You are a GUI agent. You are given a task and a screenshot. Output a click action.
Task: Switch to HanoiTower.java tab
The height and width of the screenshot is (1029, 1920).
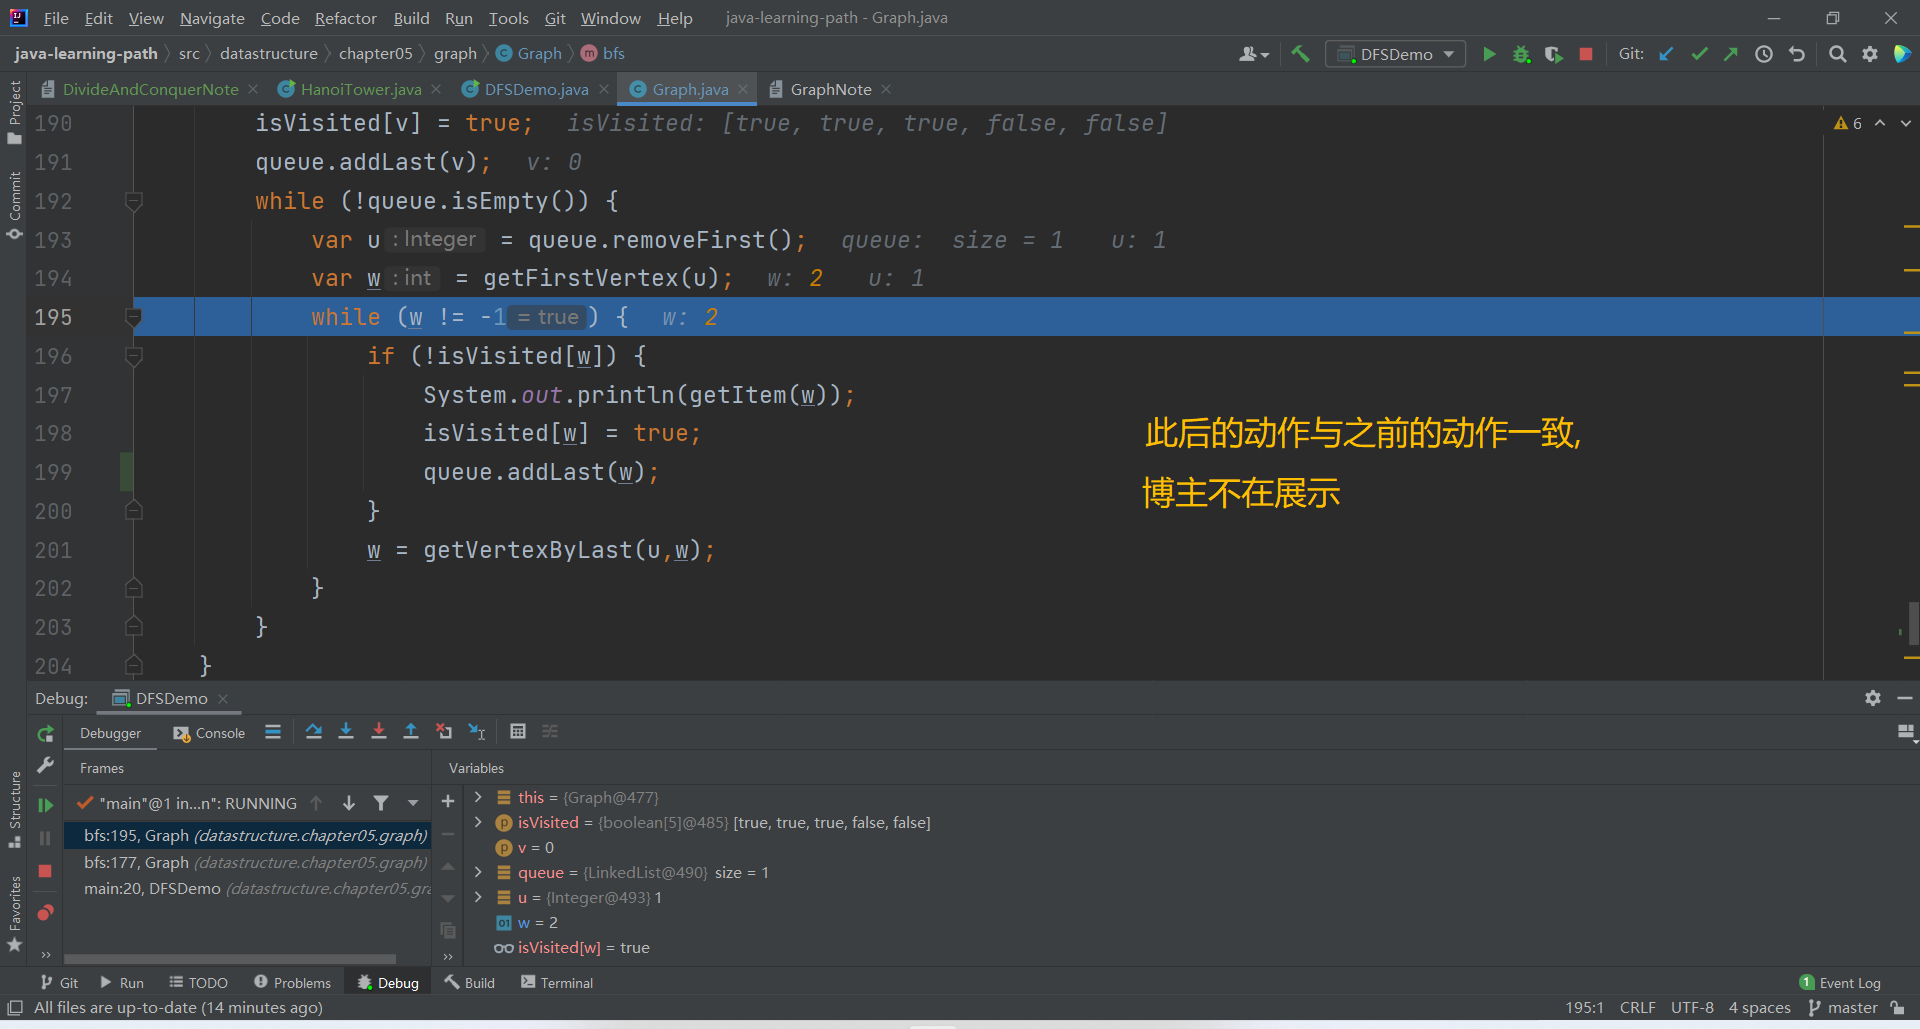point(360,89)
